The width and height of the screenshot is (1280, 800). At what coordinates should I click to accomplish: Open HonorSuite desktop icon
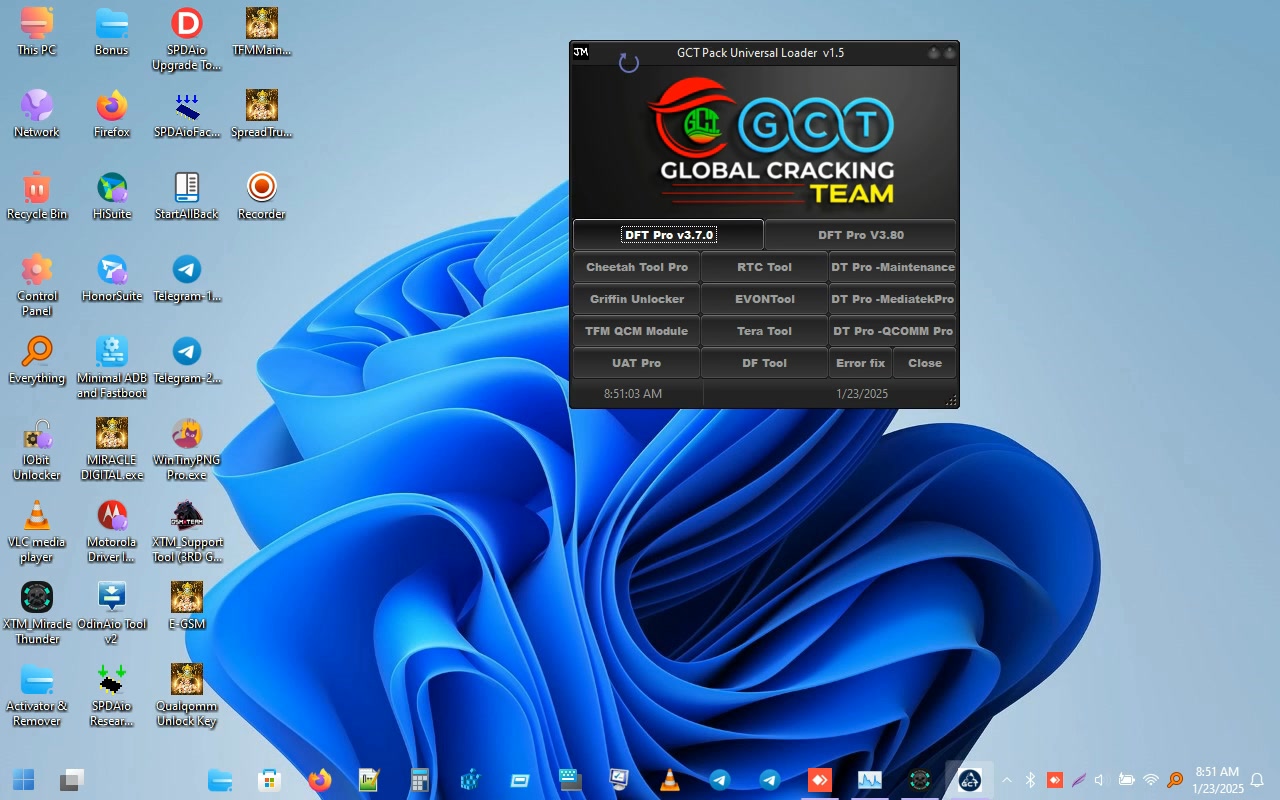(112, 278)
